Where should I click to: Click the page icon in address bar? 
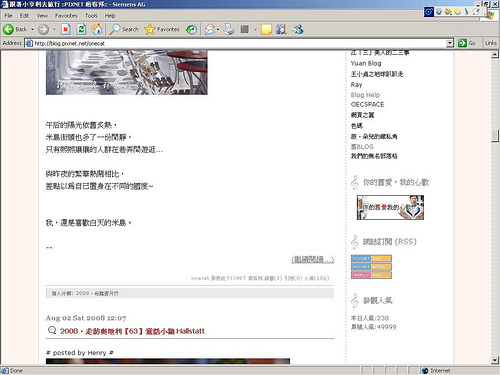pyautogui.click(x=29, y=43)
